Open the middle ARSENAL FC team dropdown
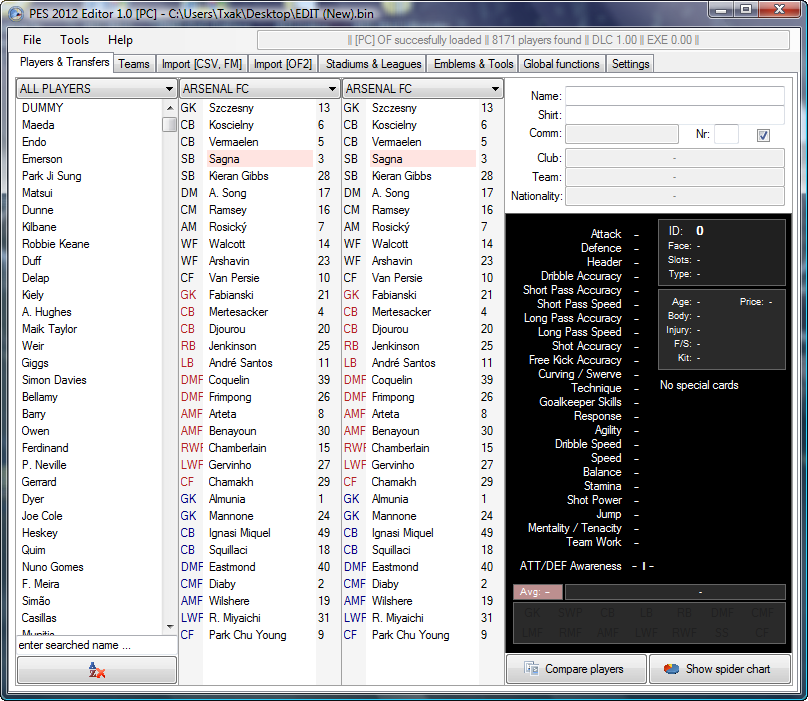Viewport: 808px width, 701px height. point(259,89)
